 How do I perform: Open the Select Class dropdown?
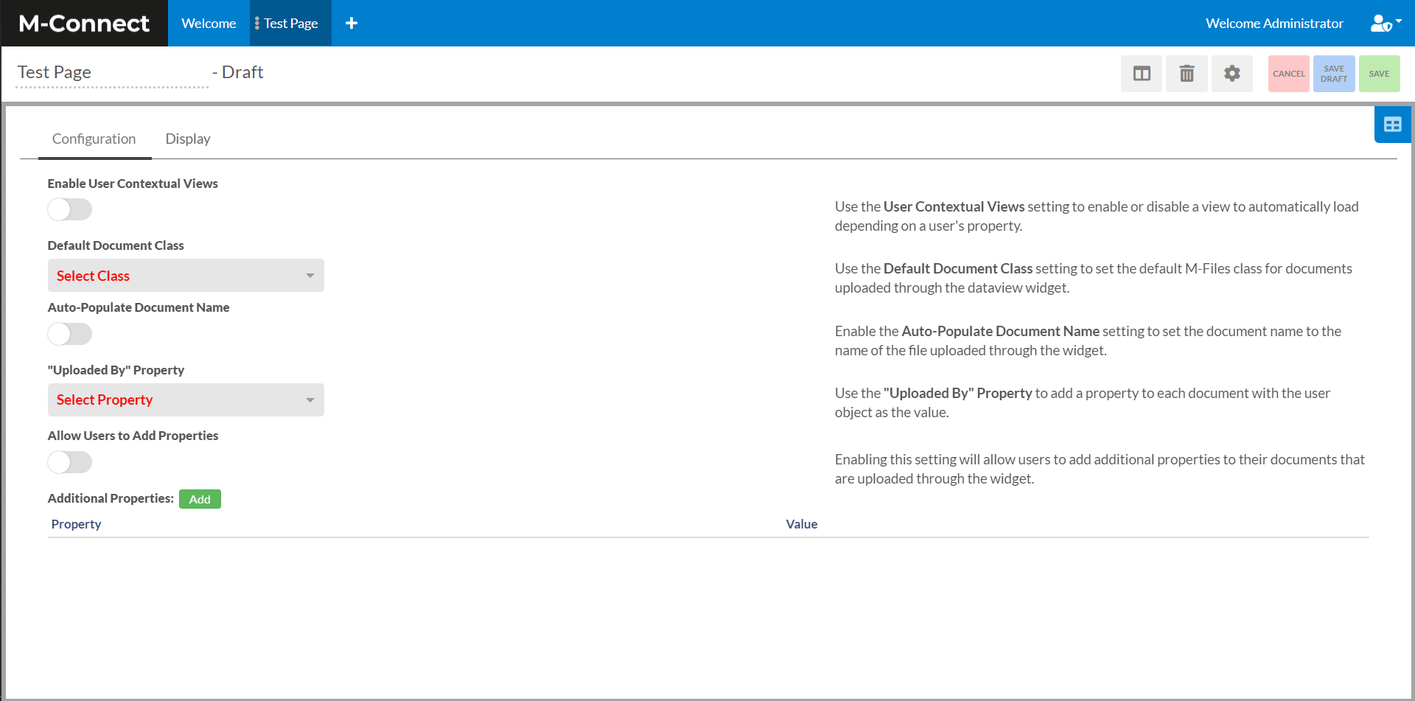pyautogui.click(x=186, y=276)
